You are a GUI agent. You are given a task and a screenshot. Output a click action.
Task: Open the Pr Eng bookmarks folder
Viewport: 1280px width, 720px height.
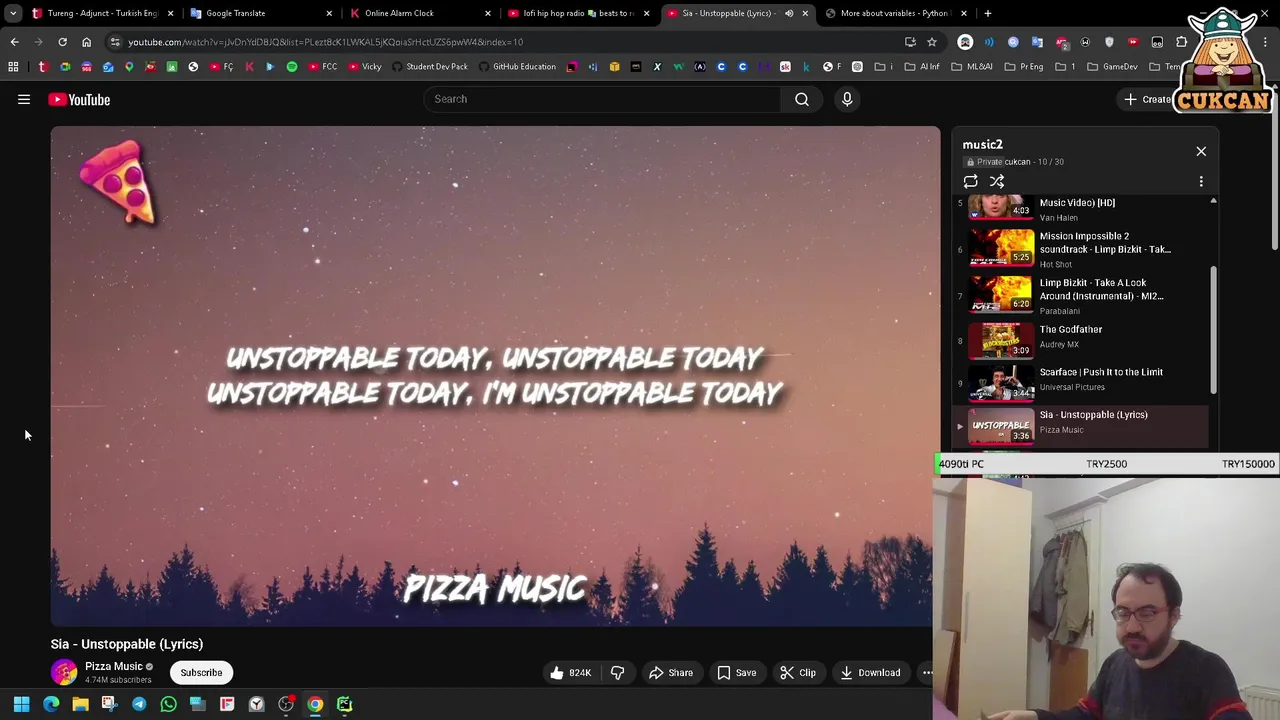click(1024, 67)
